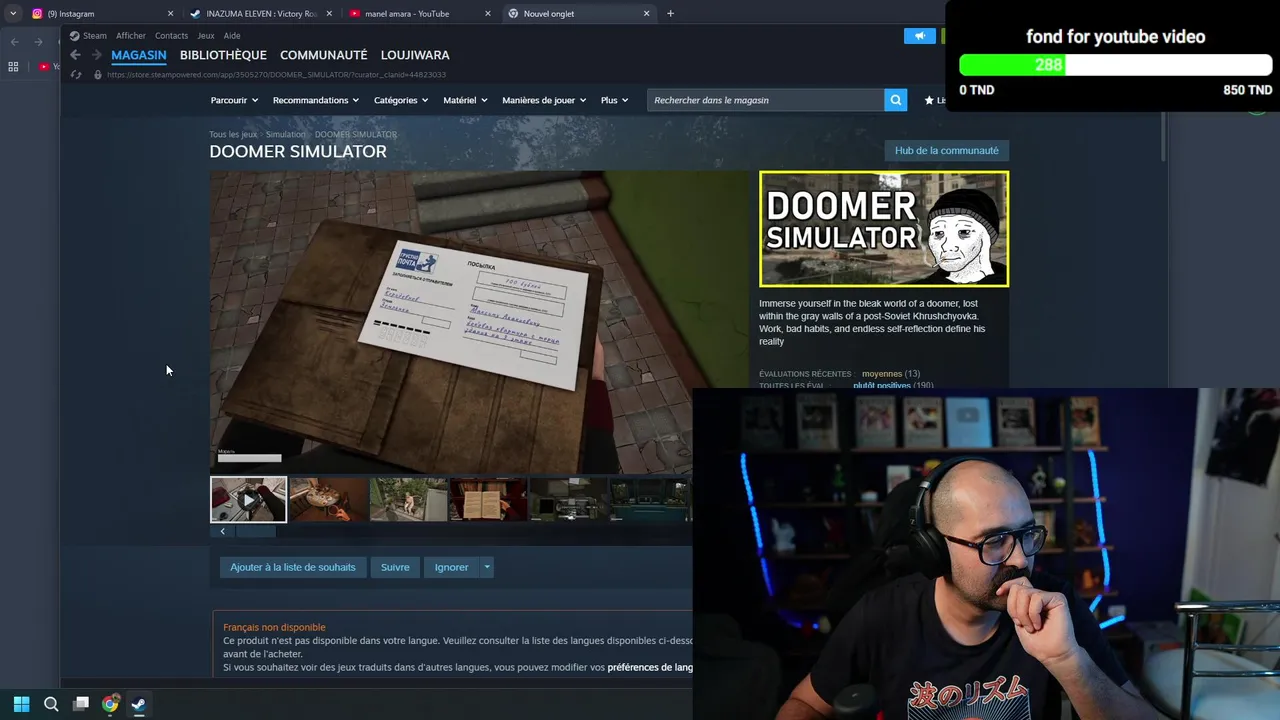Play the trailer video thumbnail
The image size is (1280, 720).
[248, 499]
